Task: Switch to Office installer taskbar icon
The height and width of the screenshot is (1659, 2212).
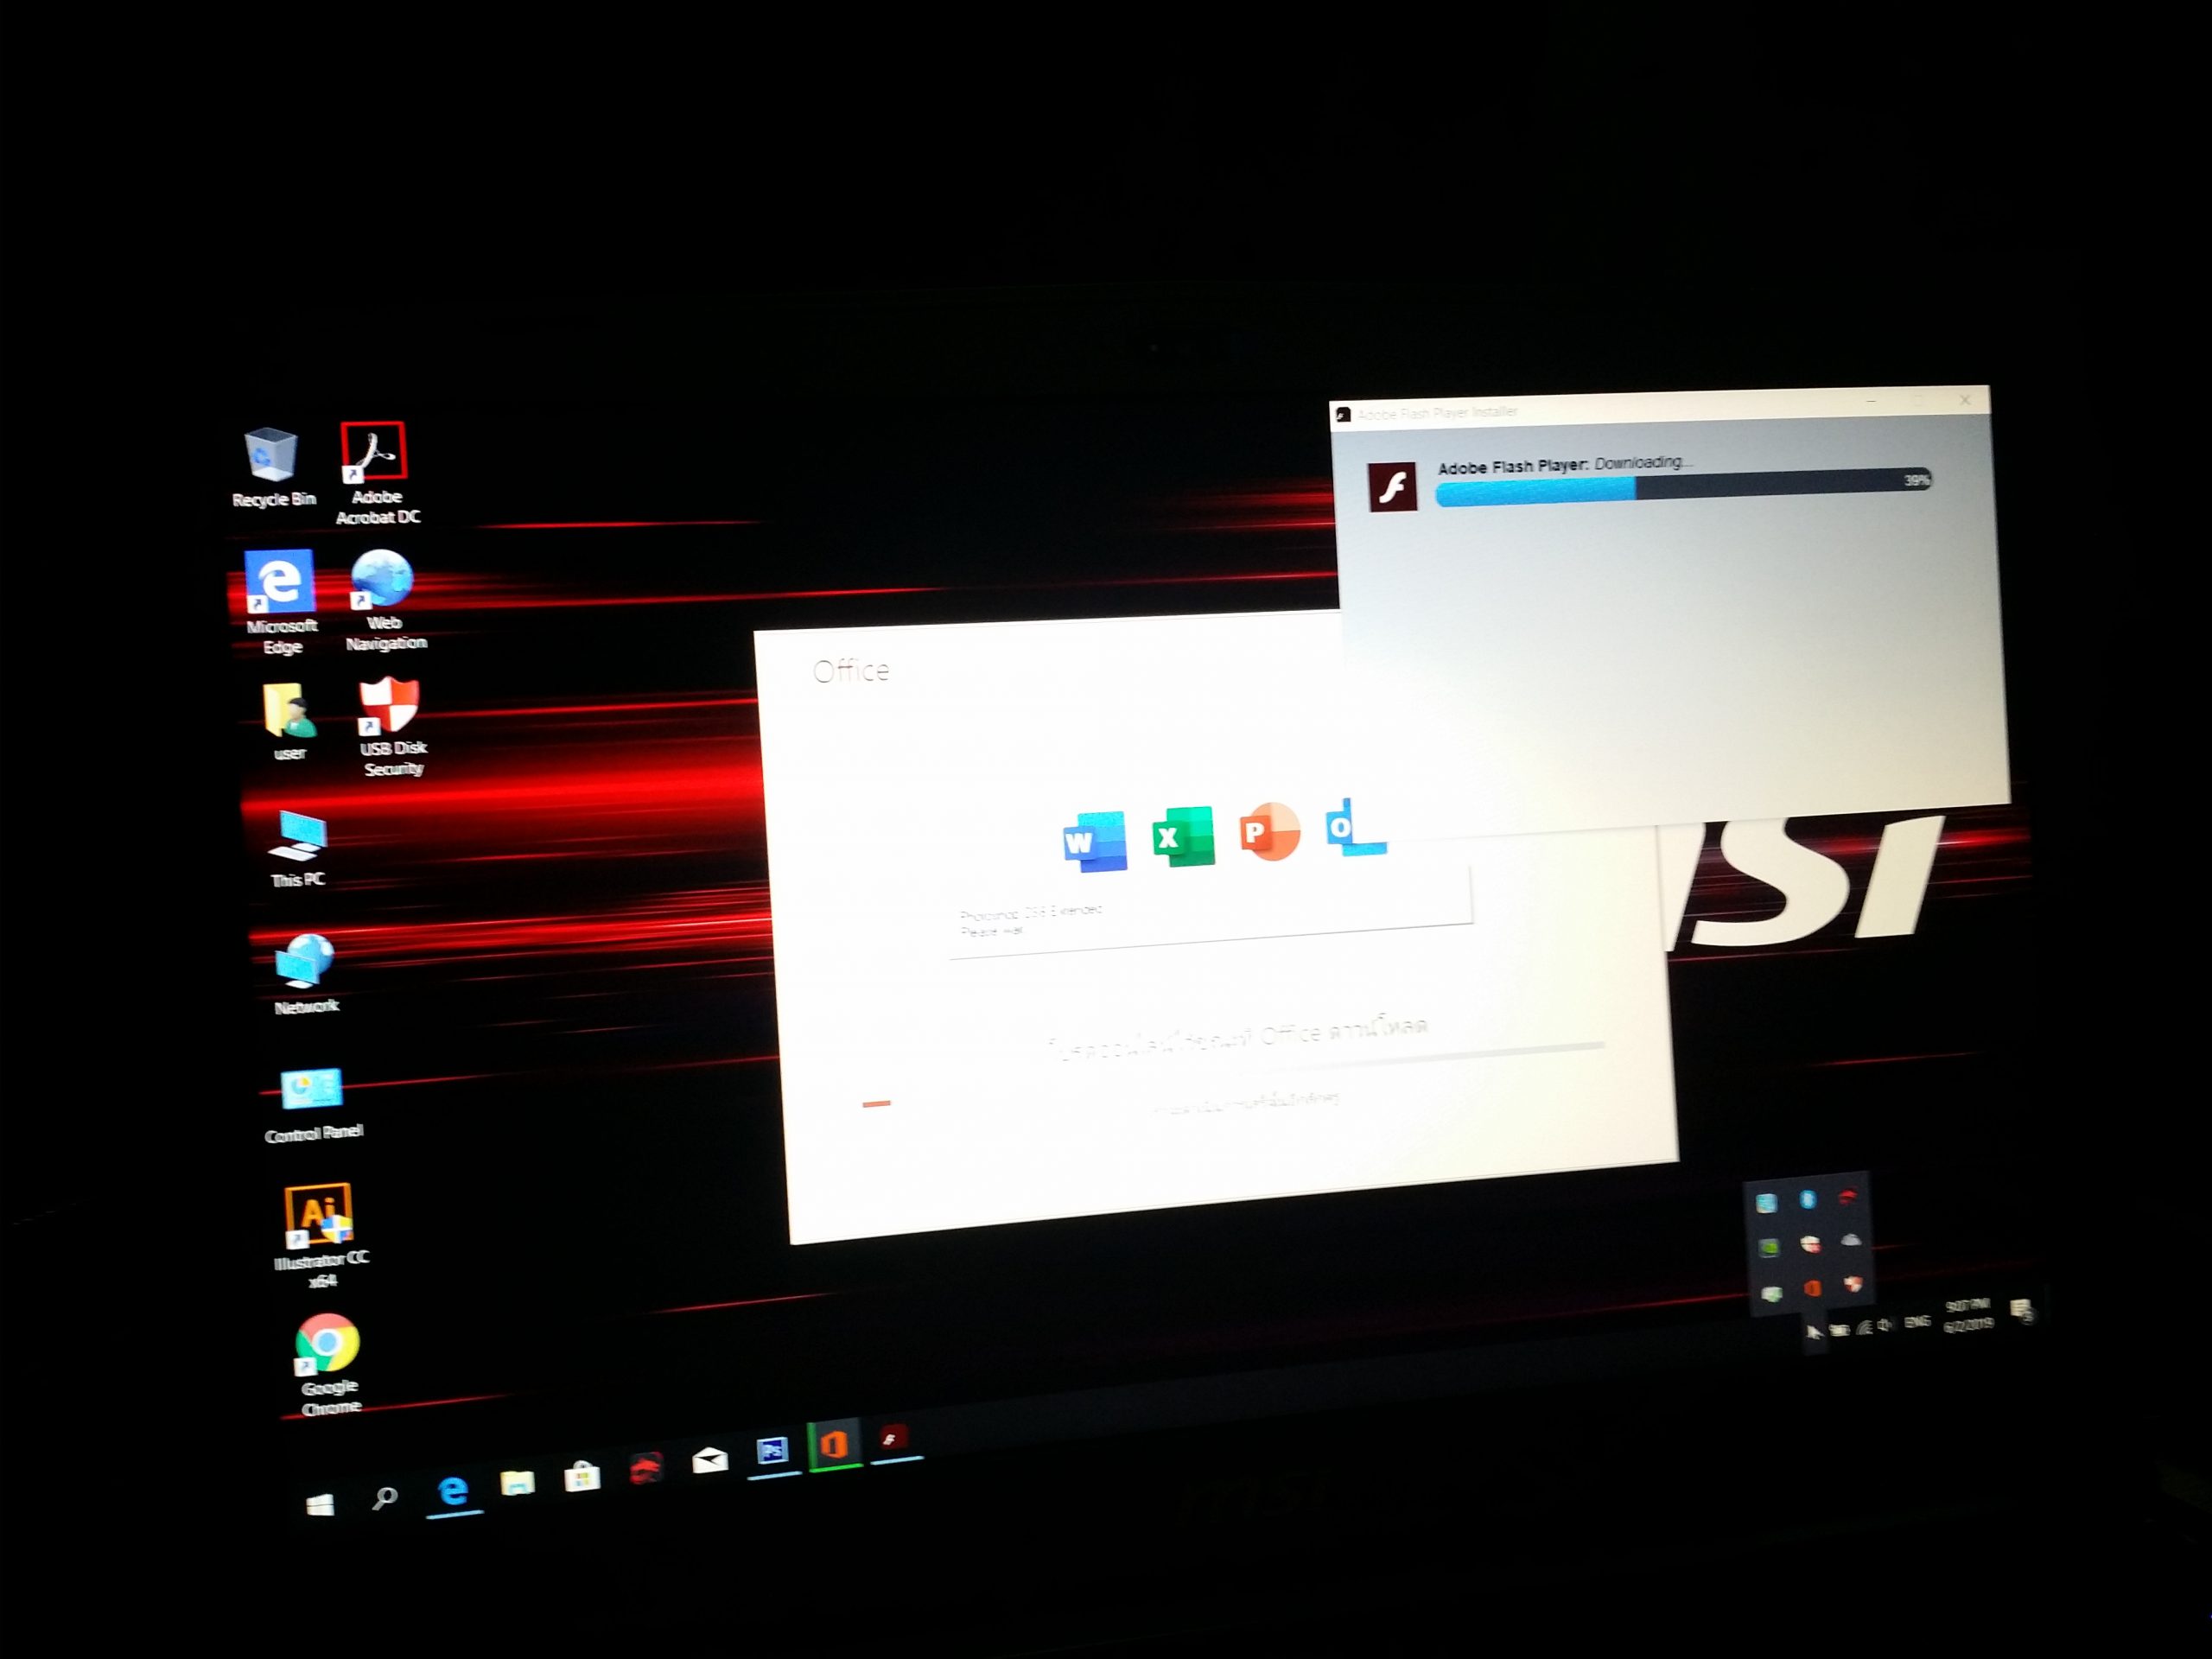Action: click(834, 1444)
